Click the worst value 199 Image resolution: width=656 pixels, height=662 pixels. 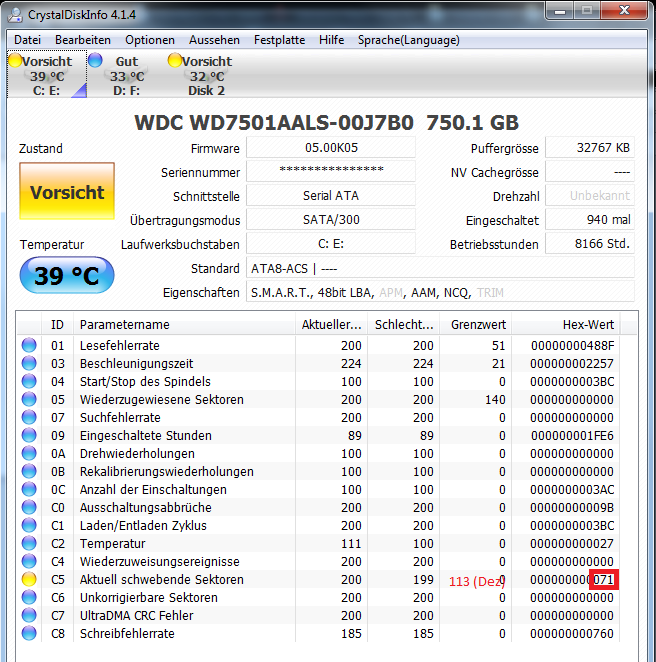pos(423,580)
